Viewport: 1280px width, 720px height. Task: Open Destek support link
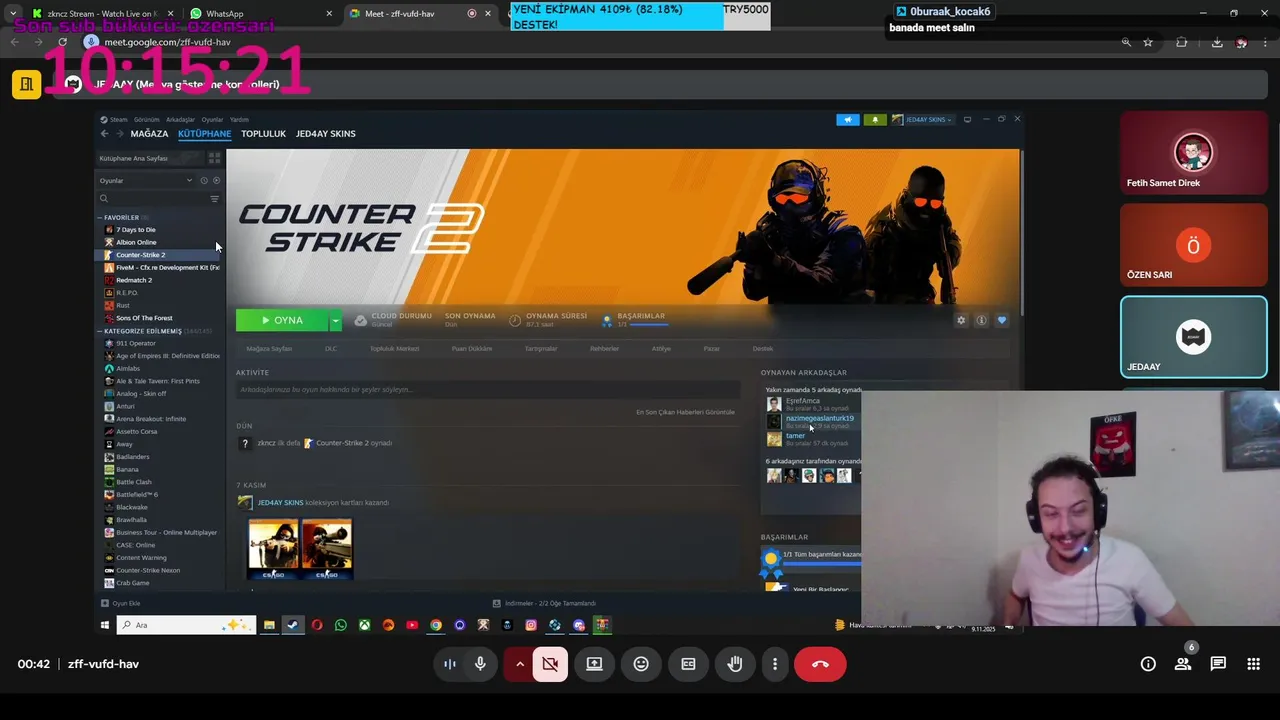[763, 348]
